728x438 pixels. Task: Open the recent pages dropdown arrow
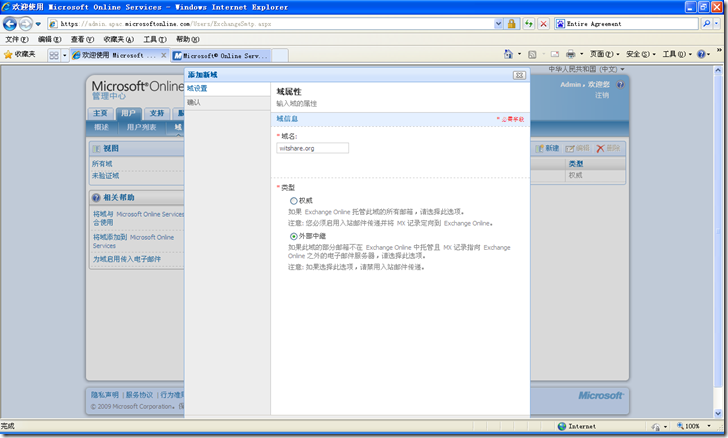click(x=38, y=24)
